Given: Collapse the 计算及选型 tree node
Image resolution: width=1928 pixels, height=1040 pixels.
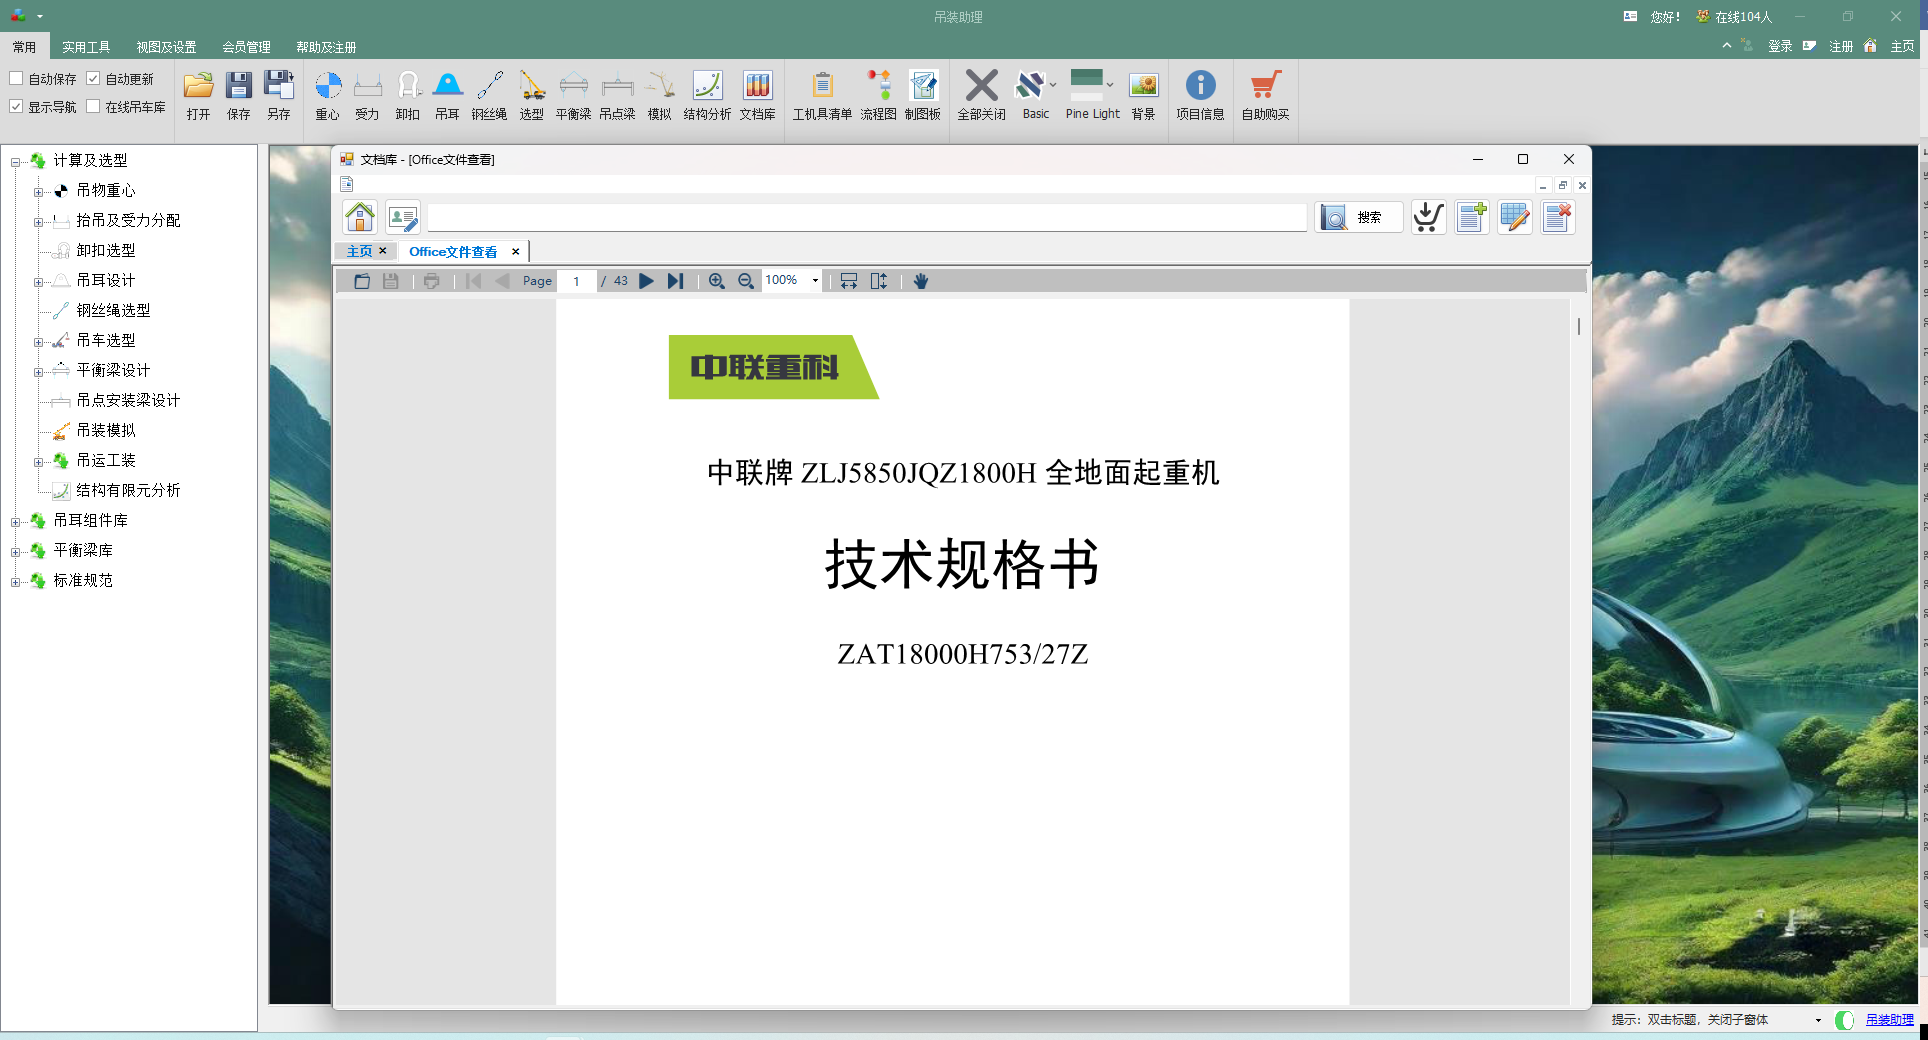Looking at the screenshot, I should 15,162.
